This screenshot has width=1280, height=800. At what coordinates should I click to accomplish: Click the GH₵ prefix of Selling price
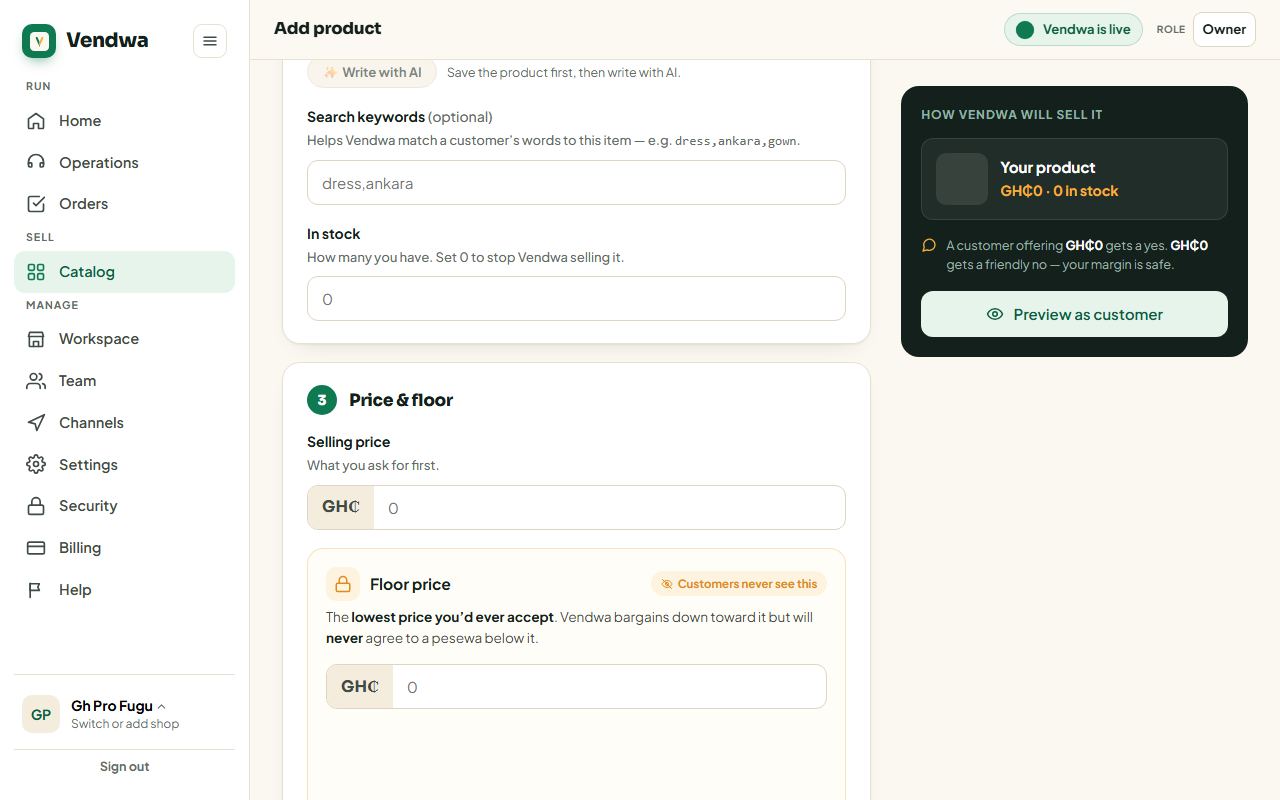pyautogui.click(x=341, y=508)
